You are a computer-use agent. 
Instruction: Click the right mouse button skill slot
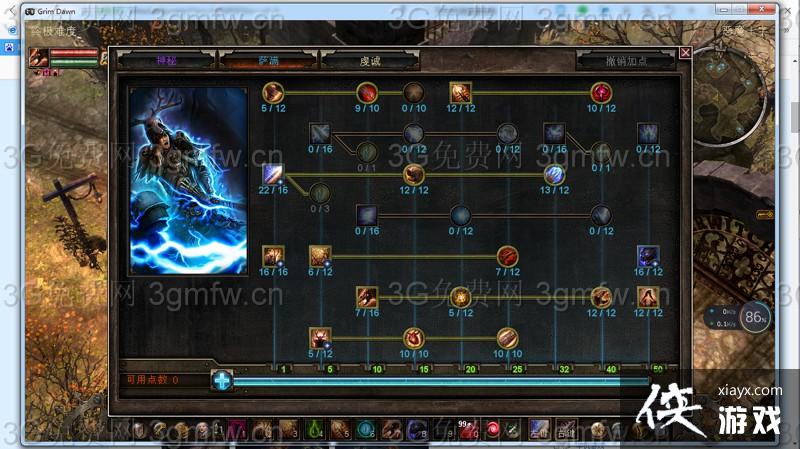coord(565,430)
